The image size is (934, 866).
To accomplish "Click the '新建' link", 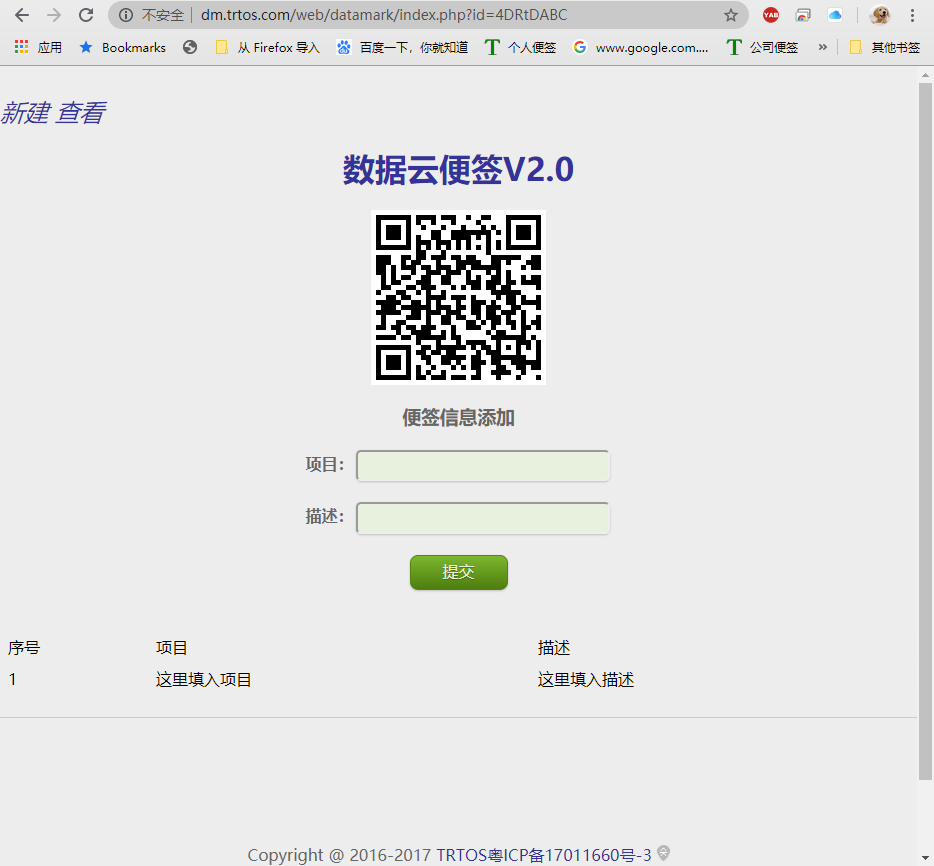I will (x=25, y=113).
